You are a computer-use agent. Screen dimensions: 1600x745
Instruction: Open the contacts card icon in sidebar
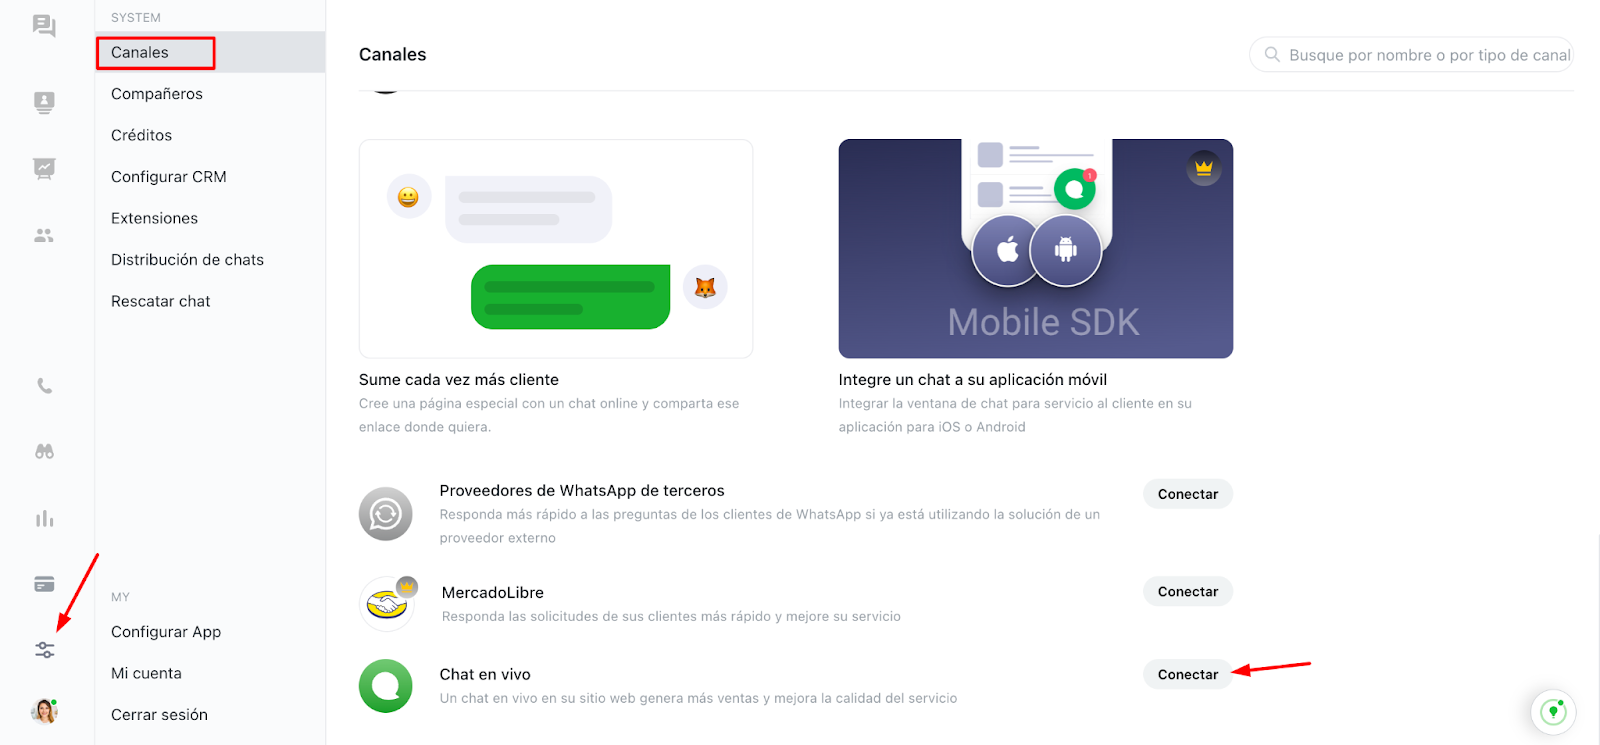pos(44,102)
